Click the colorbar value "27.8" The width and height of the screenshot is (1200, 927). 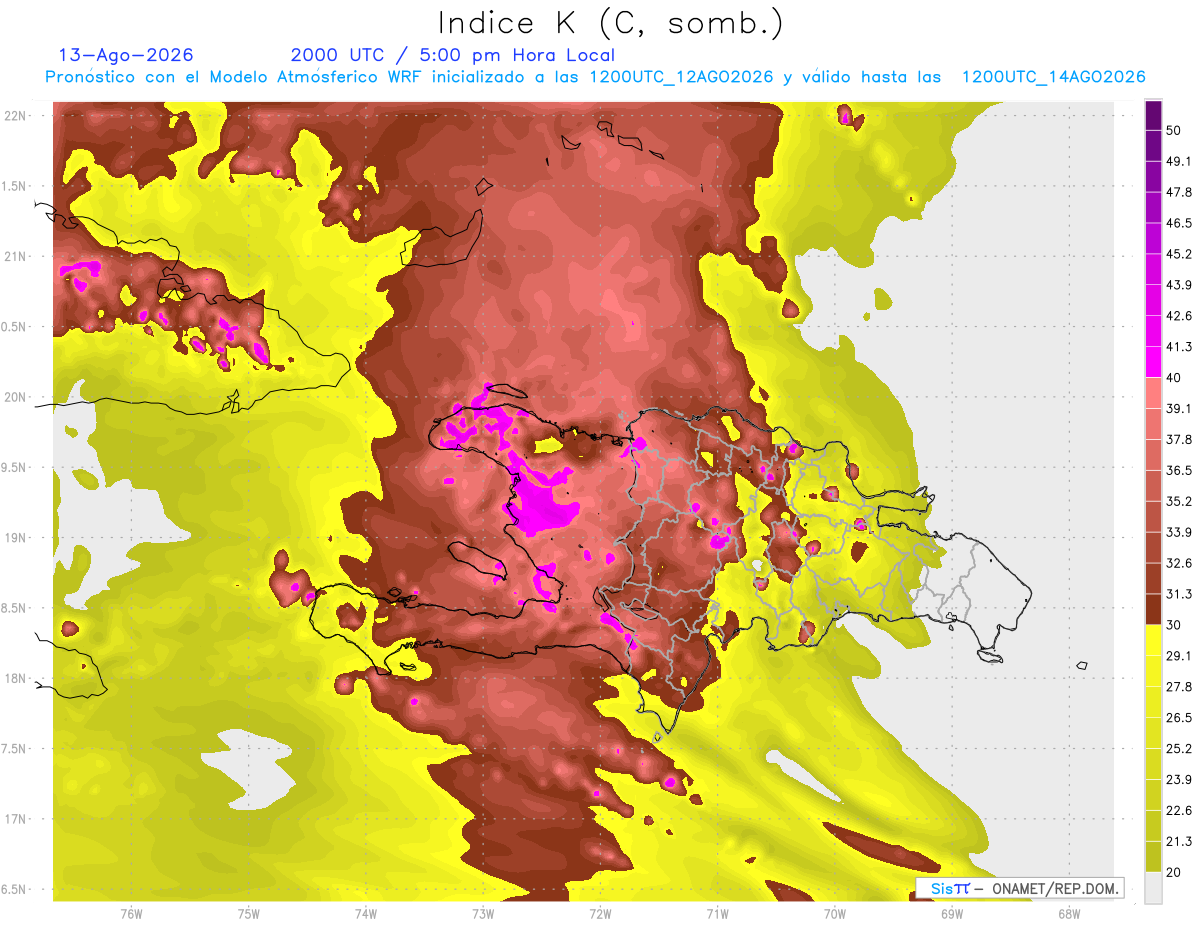1179,686
